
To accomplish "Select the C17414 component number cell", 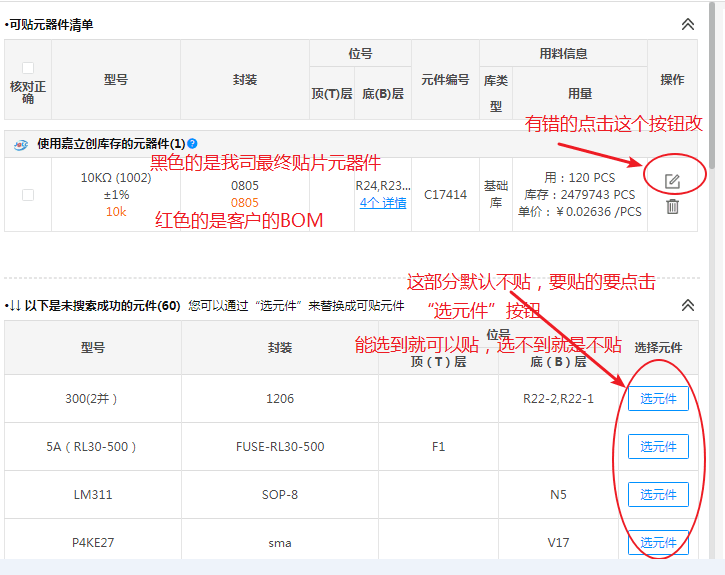I will (x=445, y=195).
